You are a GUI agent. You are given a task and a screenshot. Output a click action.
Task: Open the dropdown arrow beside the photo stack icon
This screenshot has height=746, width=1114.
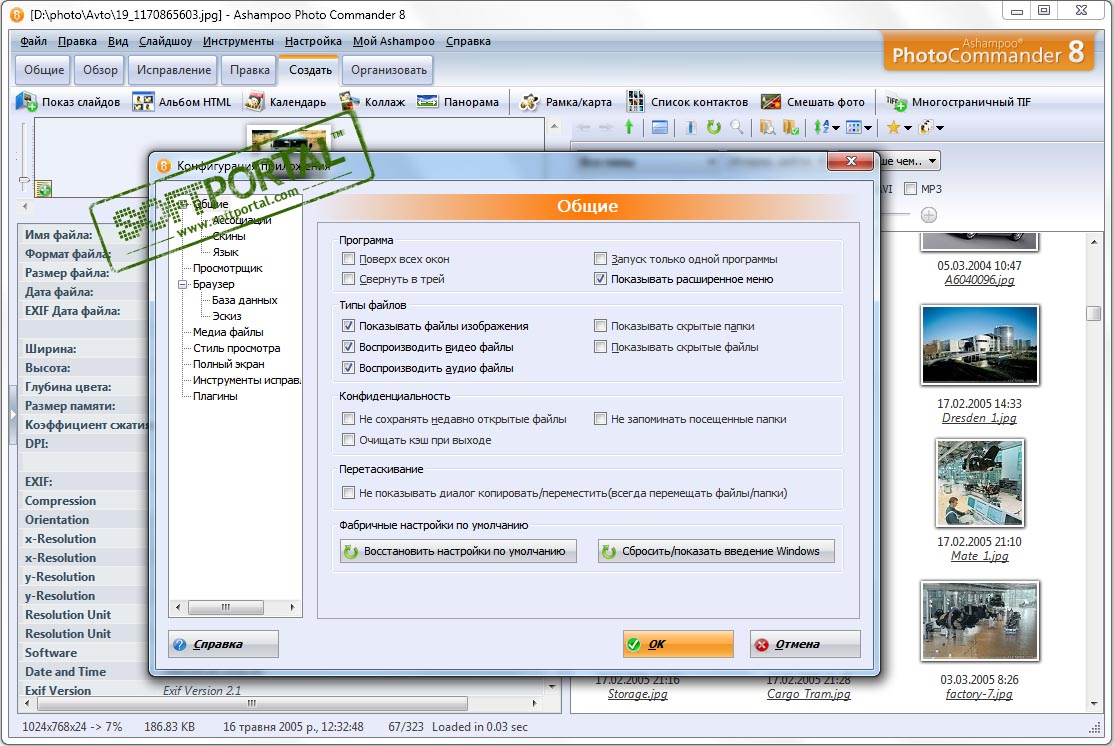940,128
